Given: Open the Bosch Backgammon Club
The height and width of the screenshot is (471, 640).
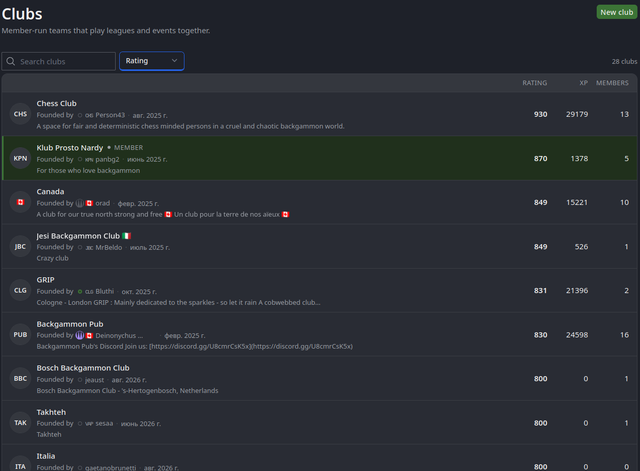Looking at the screenshot, I should coord(83,368).
